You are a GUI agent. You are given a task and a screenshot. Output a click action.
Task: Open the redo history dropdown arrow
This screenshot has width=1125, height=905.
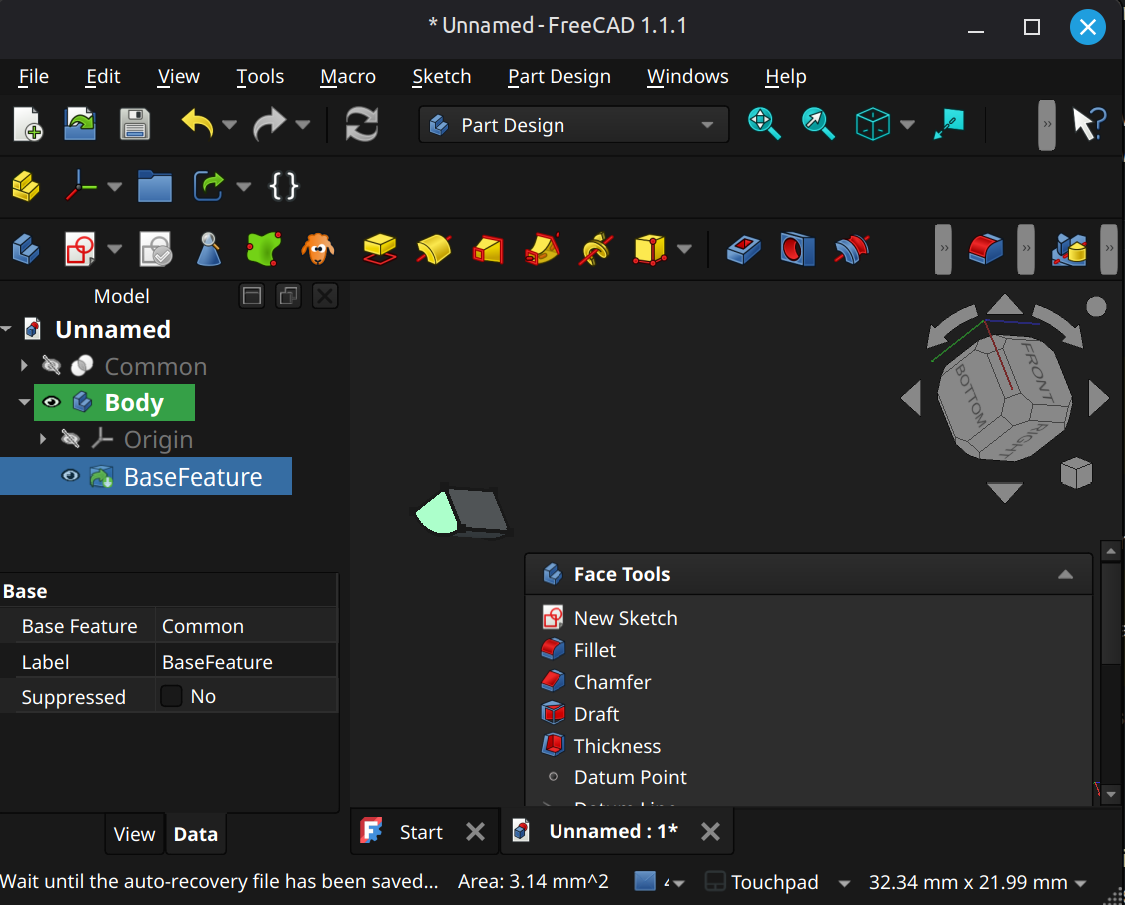pos(303,125)
